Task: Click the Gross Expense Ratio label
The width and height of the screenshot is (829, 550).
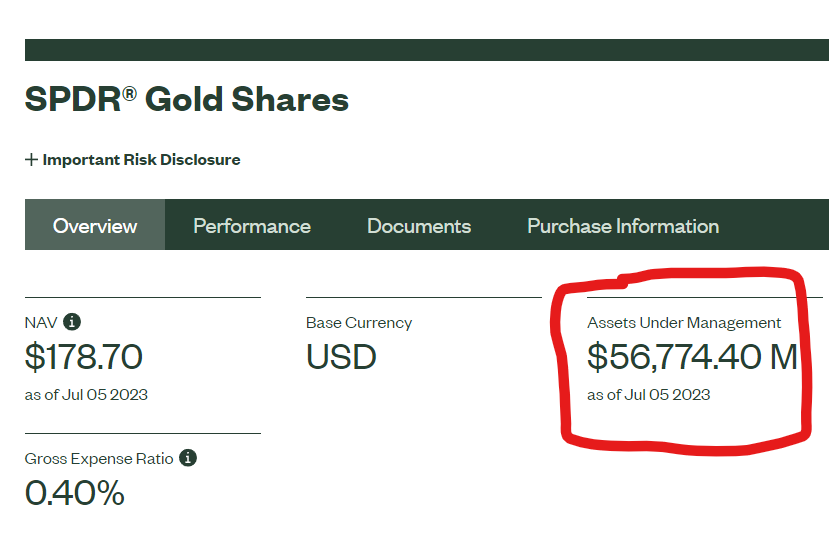Action: coord(99,459)
